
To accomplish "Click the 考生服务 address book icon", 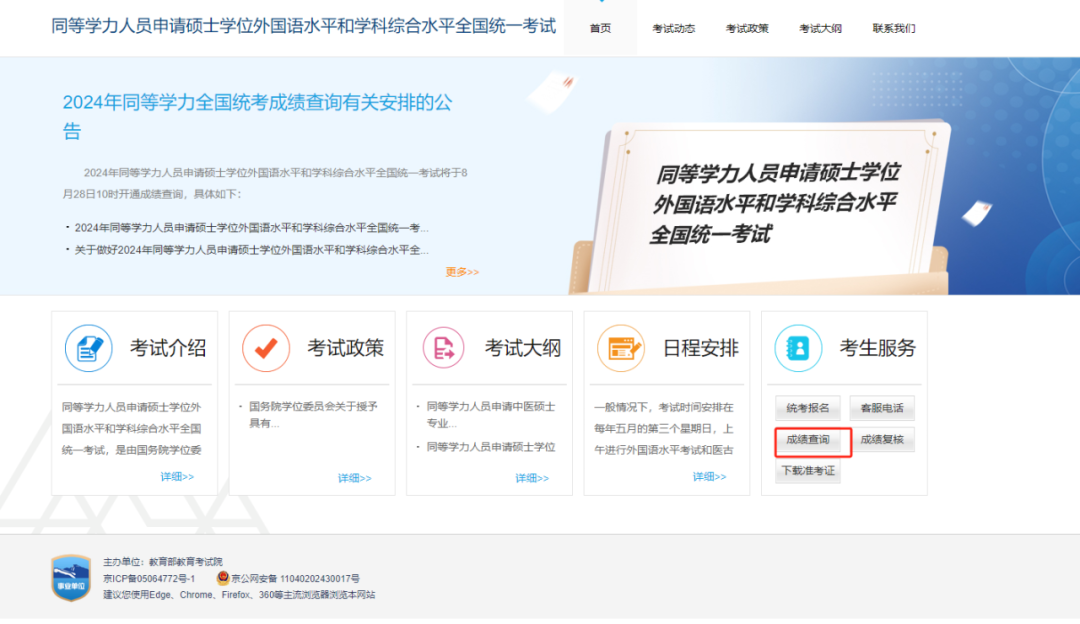I will click(798, 349).
